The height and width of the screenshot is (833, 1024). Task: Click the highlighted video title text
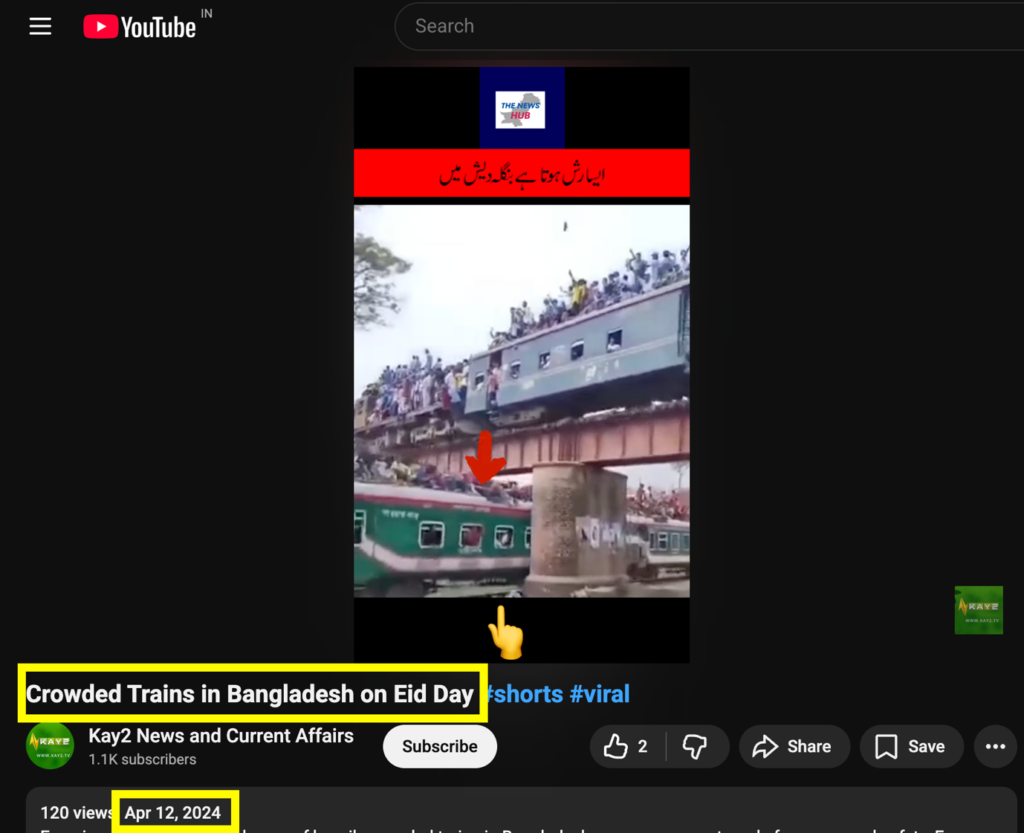coord(250,694)
